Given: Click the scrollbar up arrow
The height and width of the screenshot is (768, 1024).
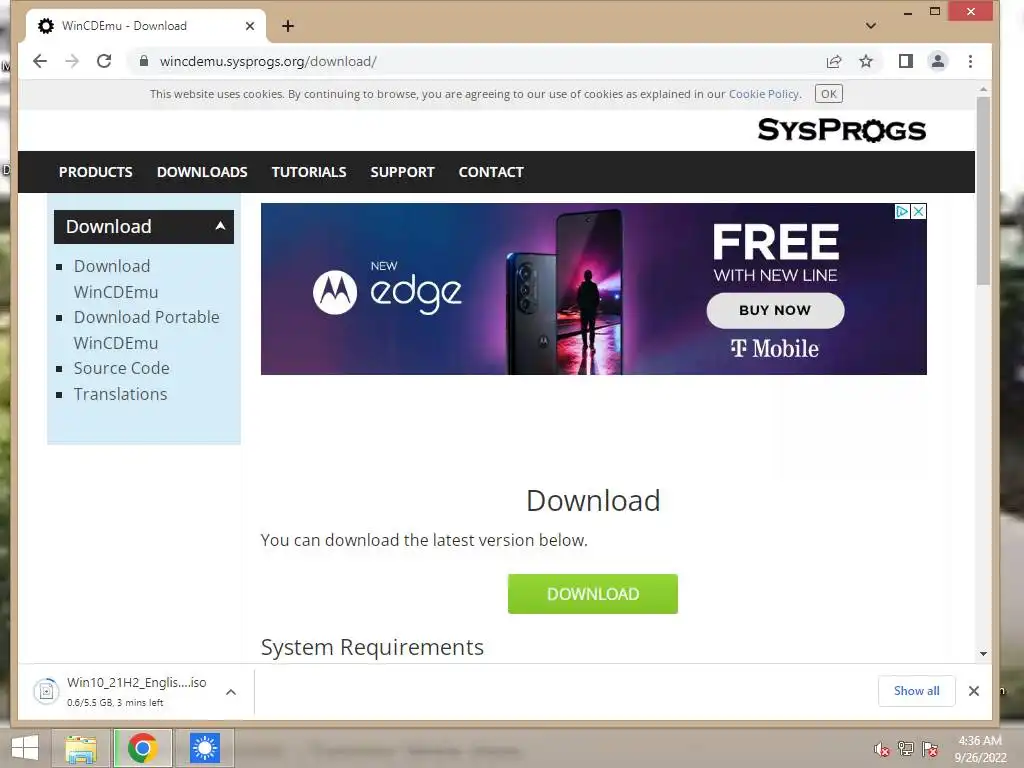Looking at the screenshot, I should (x=983, y=89).
